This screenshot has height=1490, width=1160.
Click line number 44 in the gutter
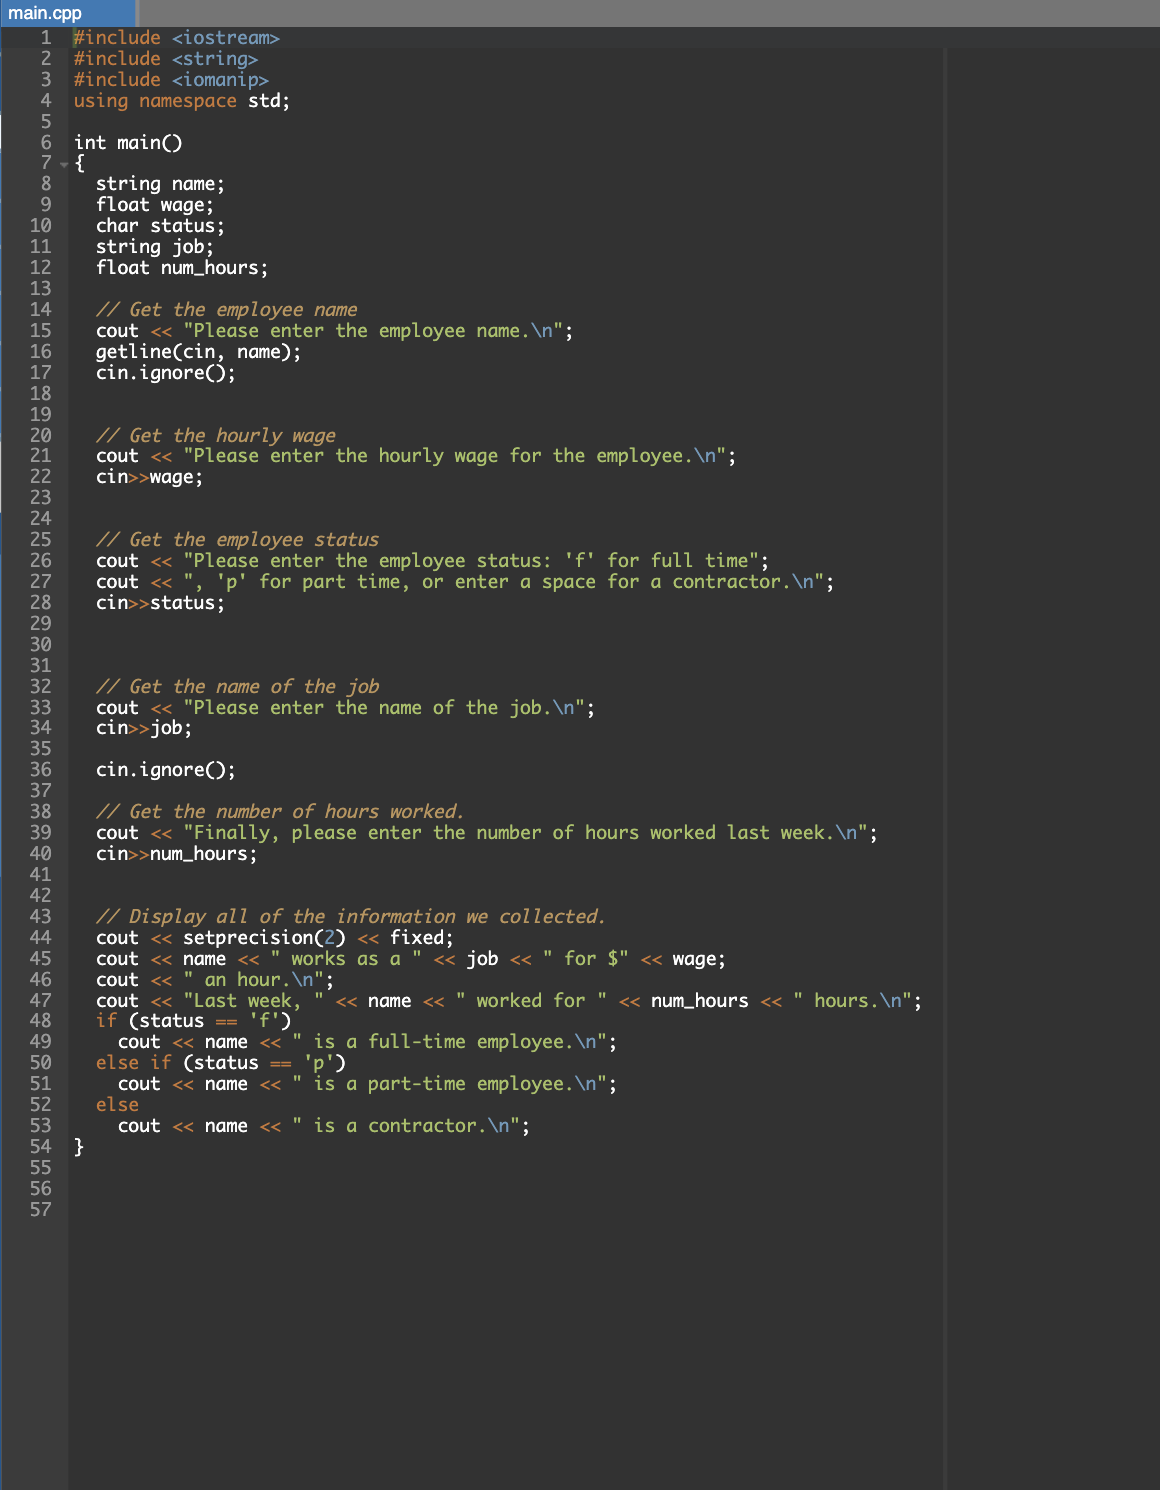[40, 938]
